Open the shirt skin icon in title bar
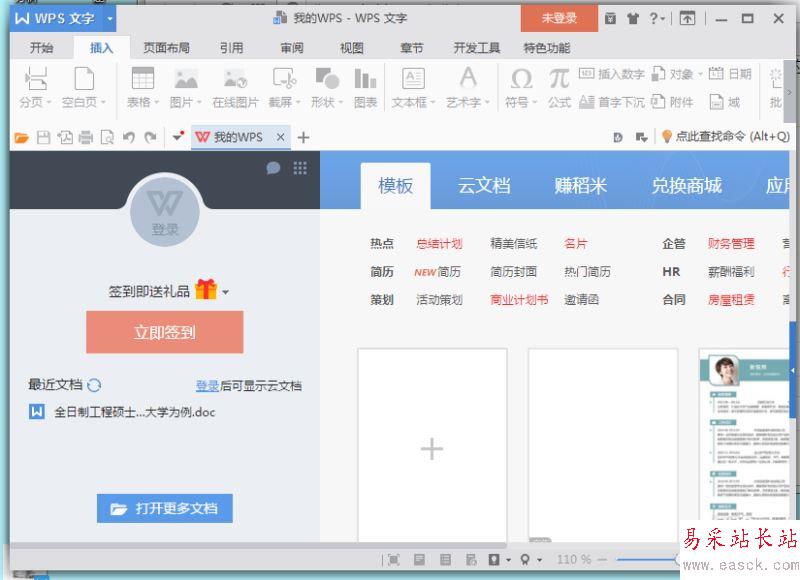Viewport: 800px width, 580px height. pos(633,19)
